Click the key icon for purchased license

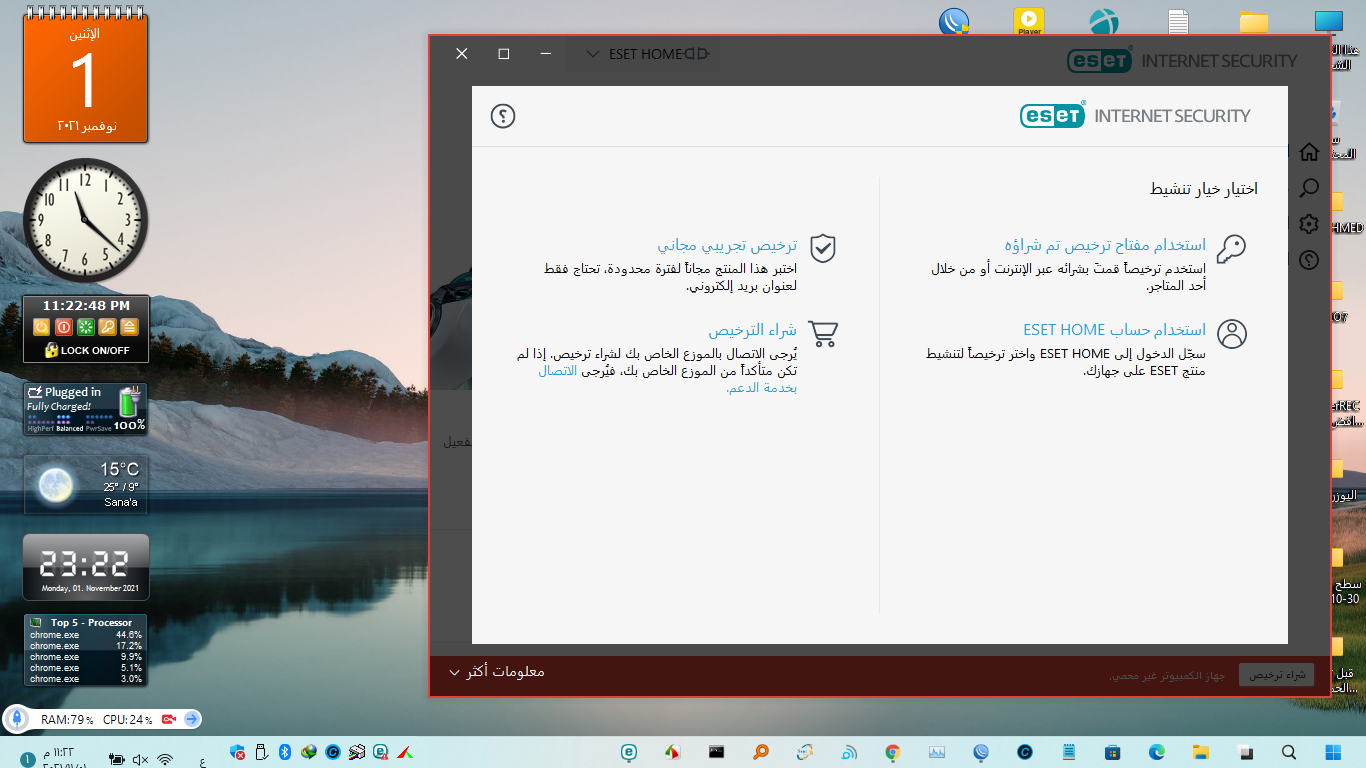point(1231,248)
